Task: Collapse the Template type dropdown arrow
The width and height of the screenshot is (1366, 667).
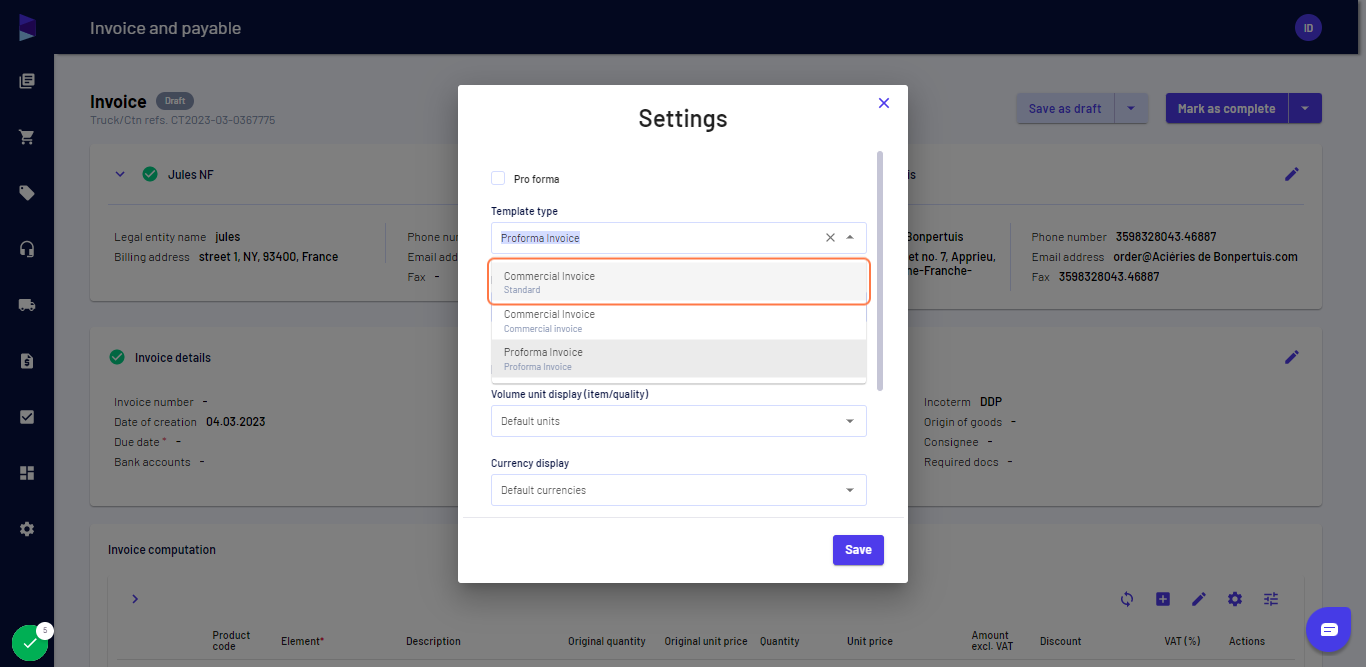Action: 850,238
